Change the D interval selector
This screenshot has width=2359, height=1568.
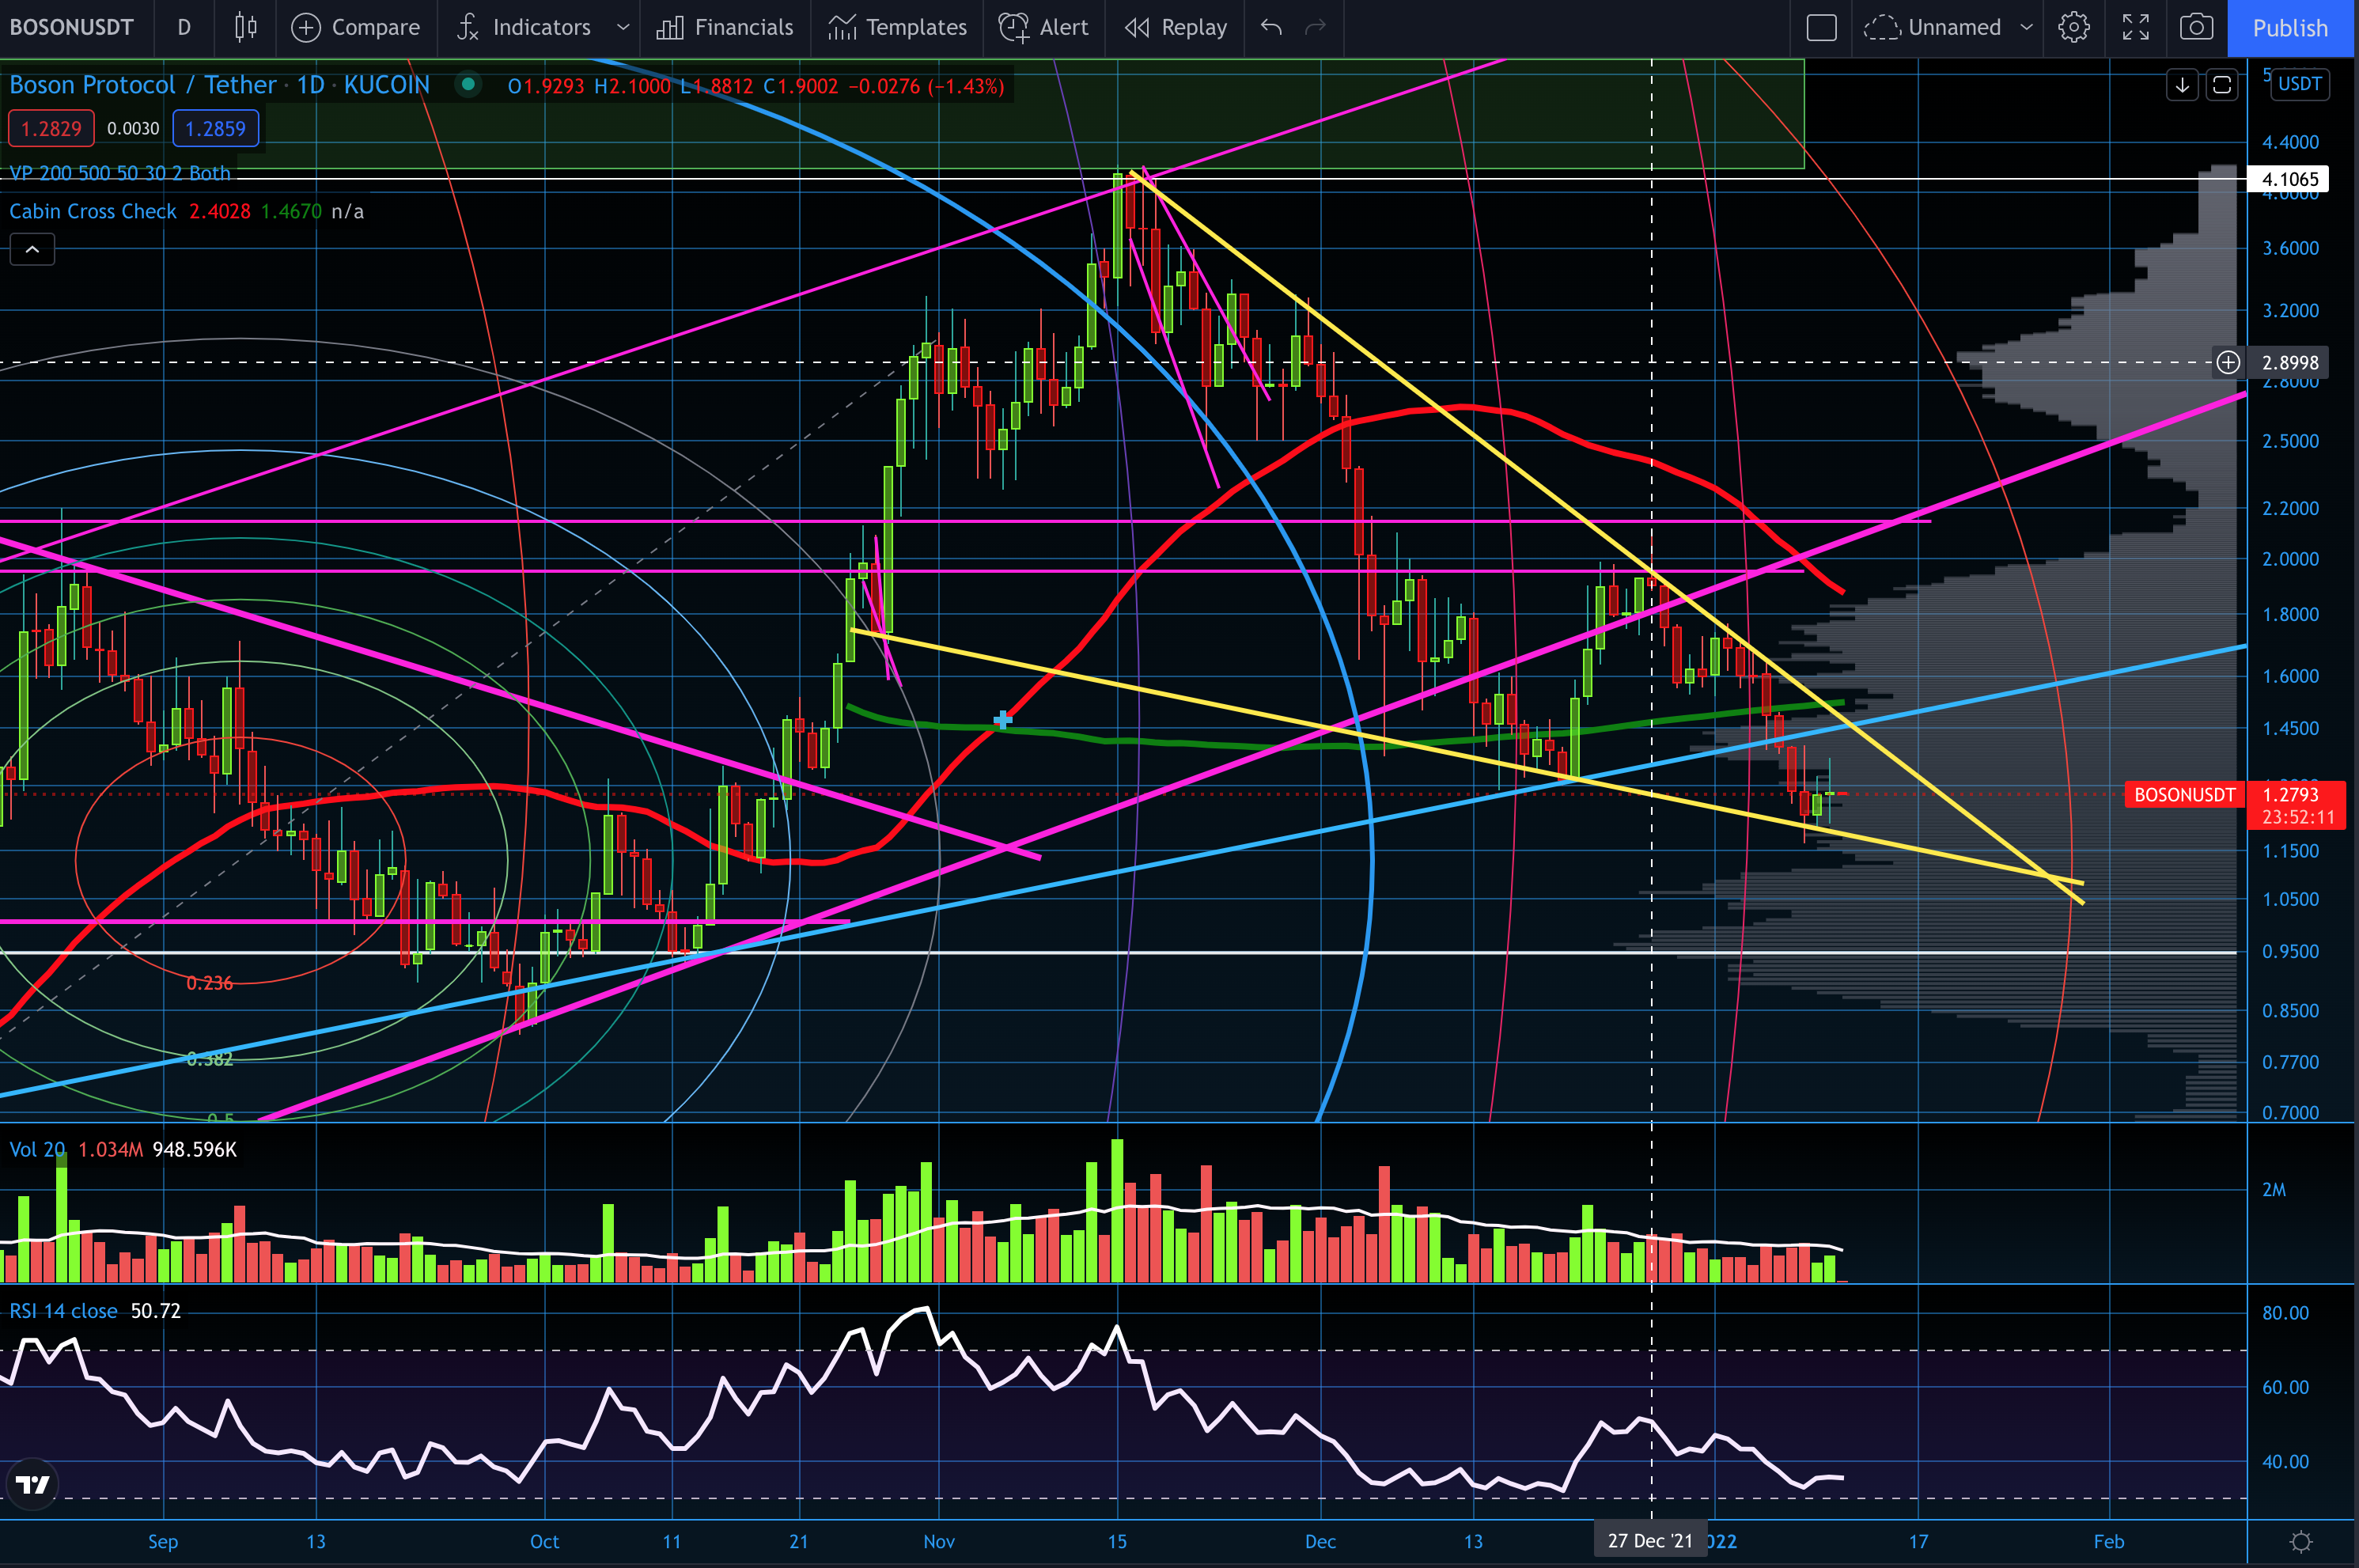click(x=184, y=27)
